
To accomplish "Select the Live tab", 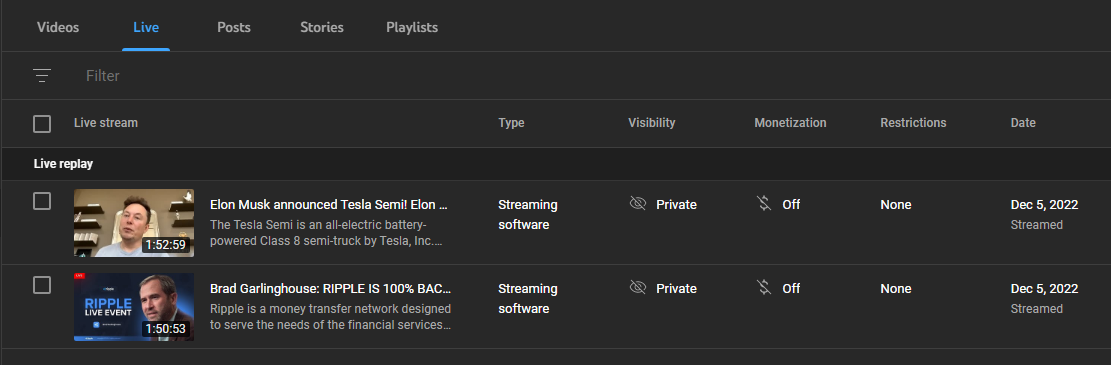I will coord(146,28).
